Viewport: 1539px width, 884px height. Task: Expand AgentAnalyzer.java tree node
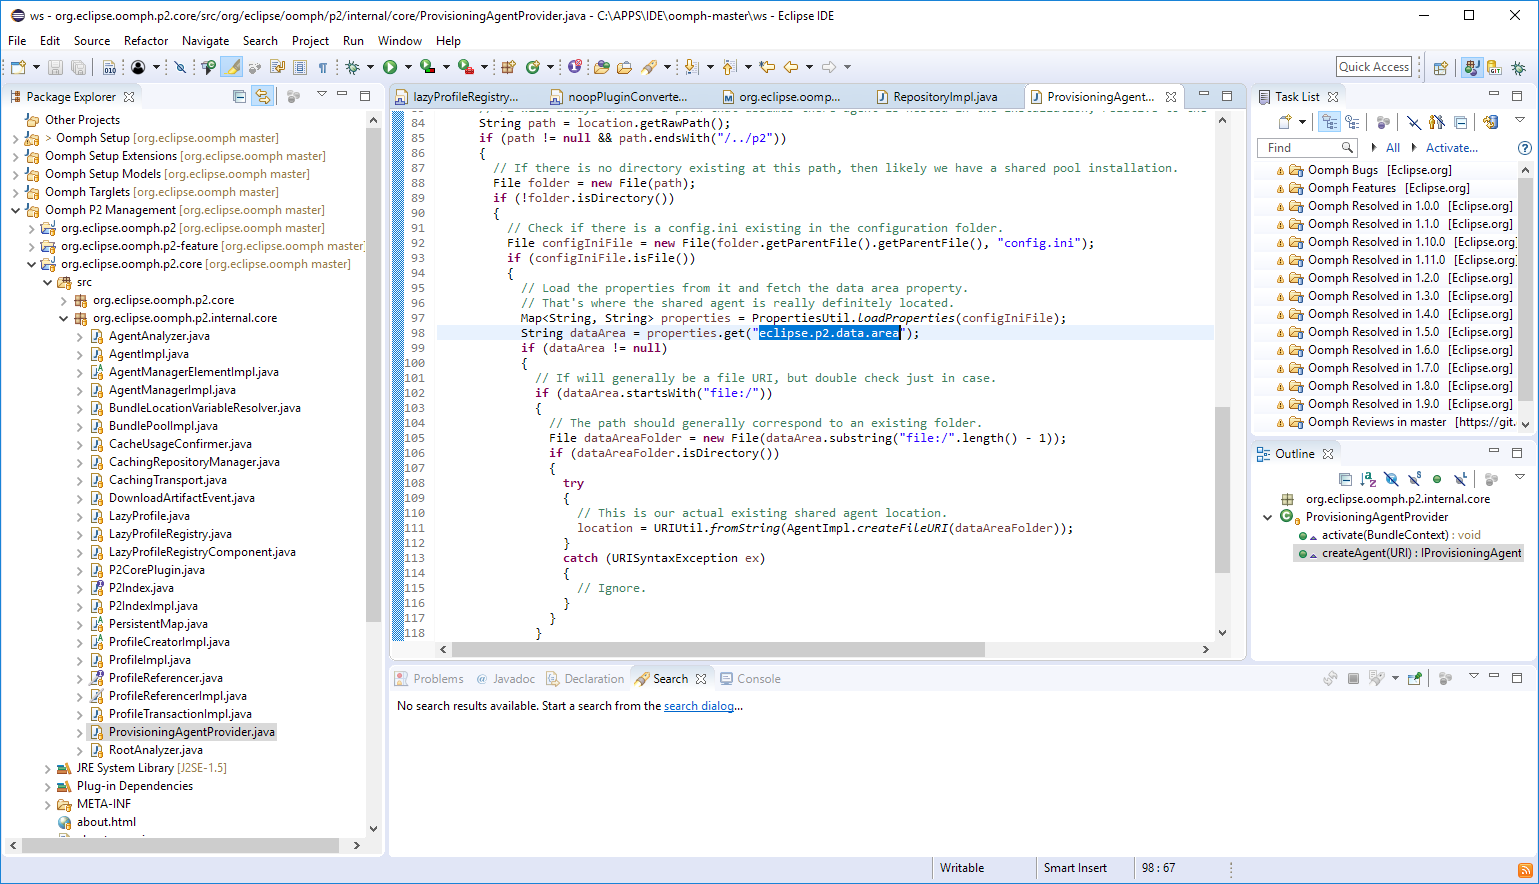pyautogui.click(x=79, y=336)
